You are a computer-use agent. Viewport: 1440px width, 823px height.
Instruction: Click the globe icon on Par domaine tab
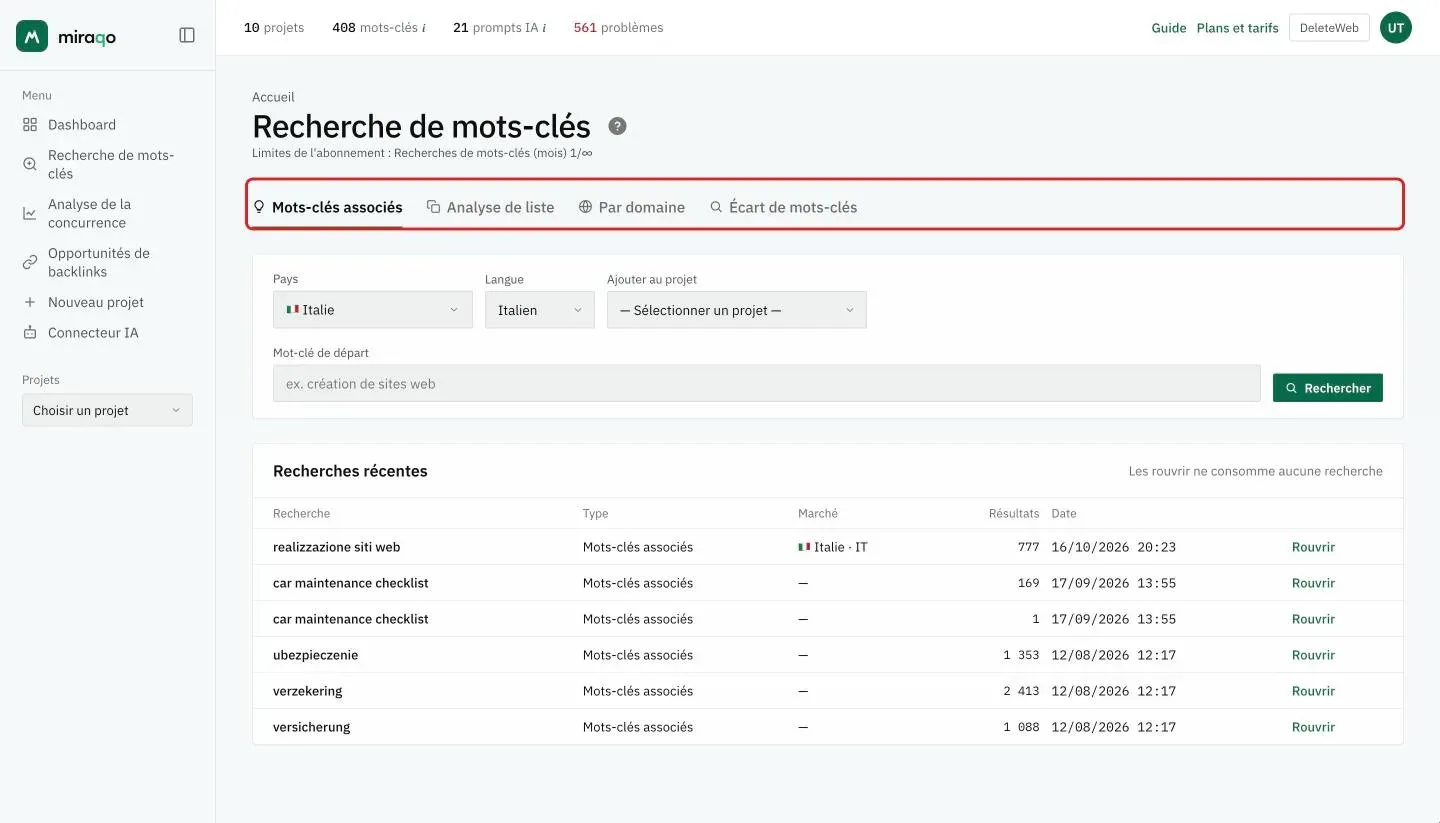(x=586, y=207)
